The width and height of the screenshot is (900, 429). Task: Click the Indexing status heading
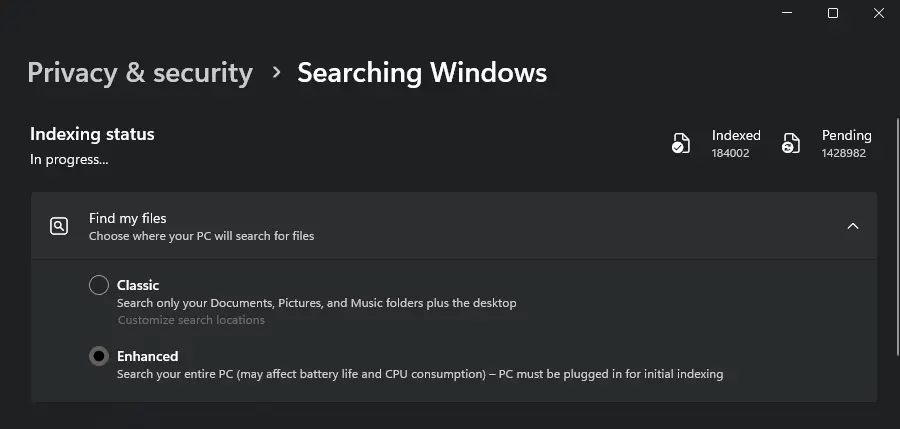click(92, 134)
